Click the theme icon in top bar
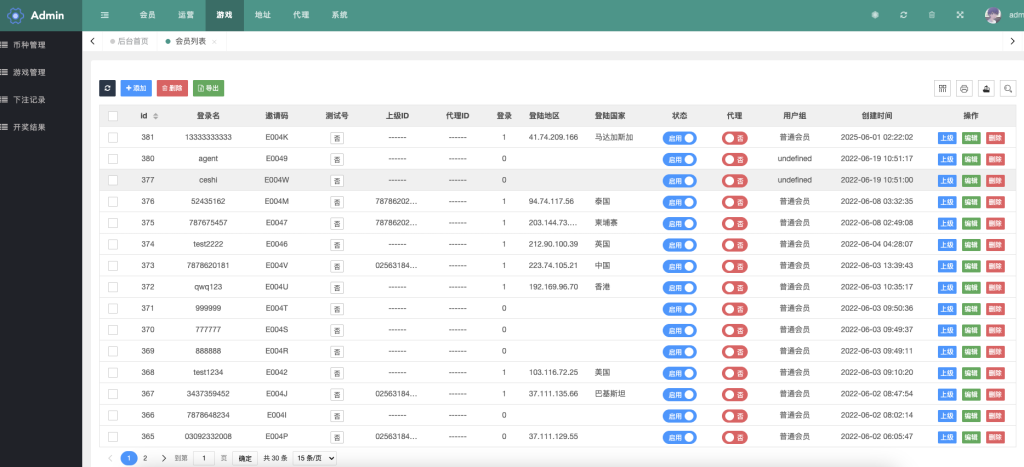The height and width of the screenshot is (467, 1024). click(875, 15)
